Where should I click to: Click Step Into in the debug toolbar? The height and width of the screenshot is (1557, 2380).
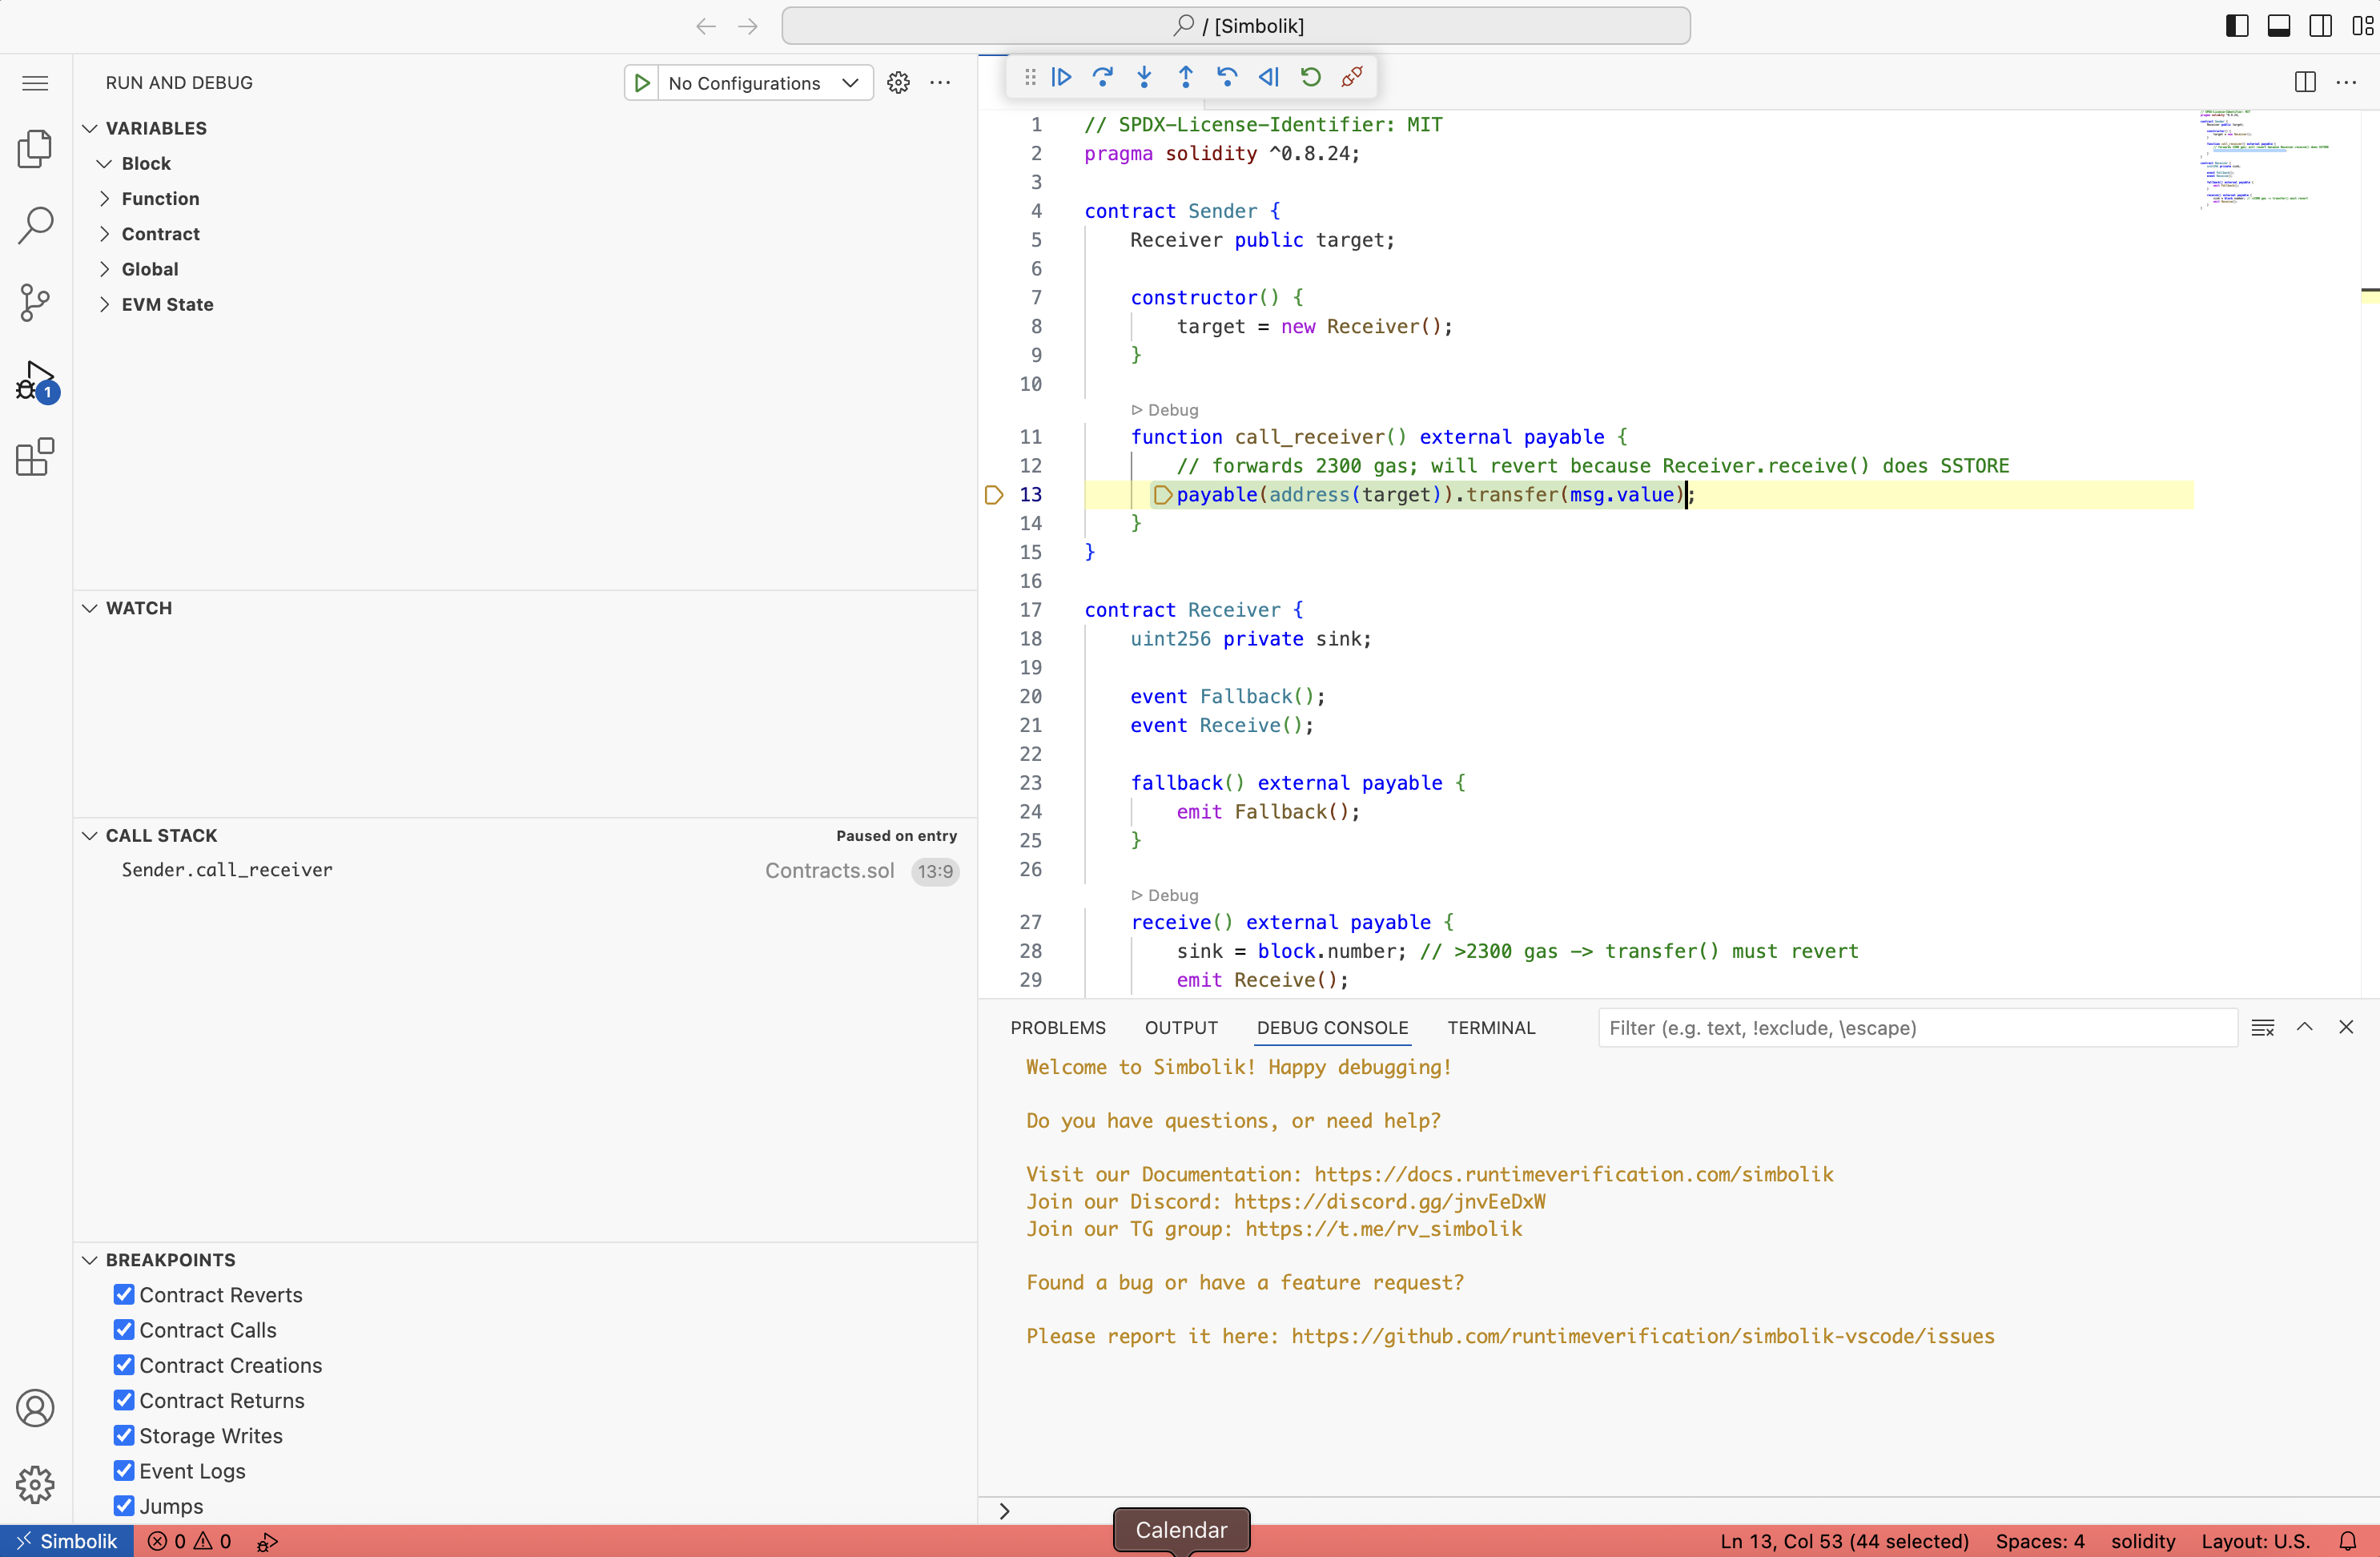click(x=1145, y=77)
